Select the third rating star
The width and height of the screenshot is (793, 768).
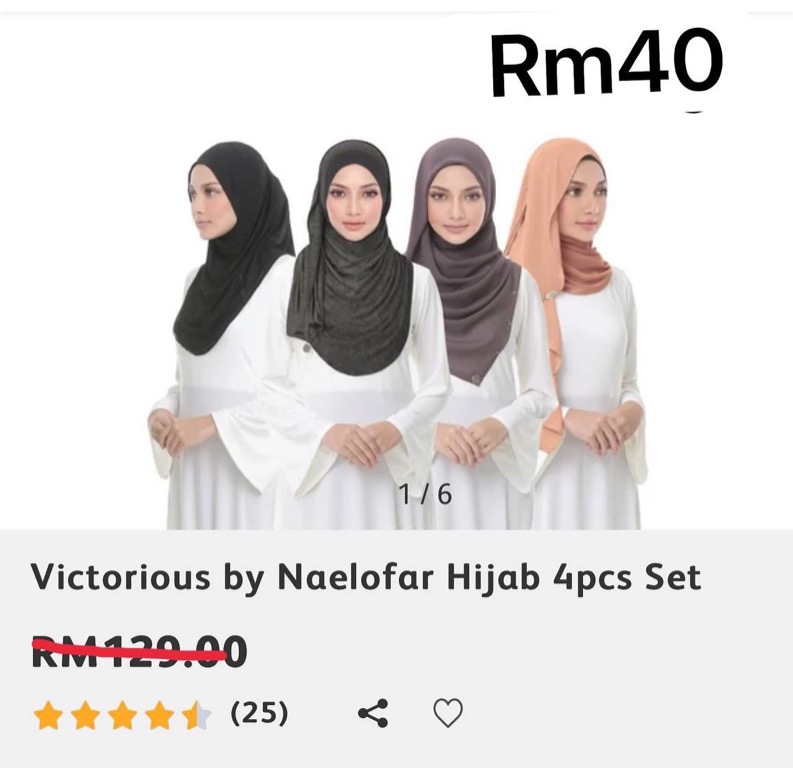(x=122, y=715)
